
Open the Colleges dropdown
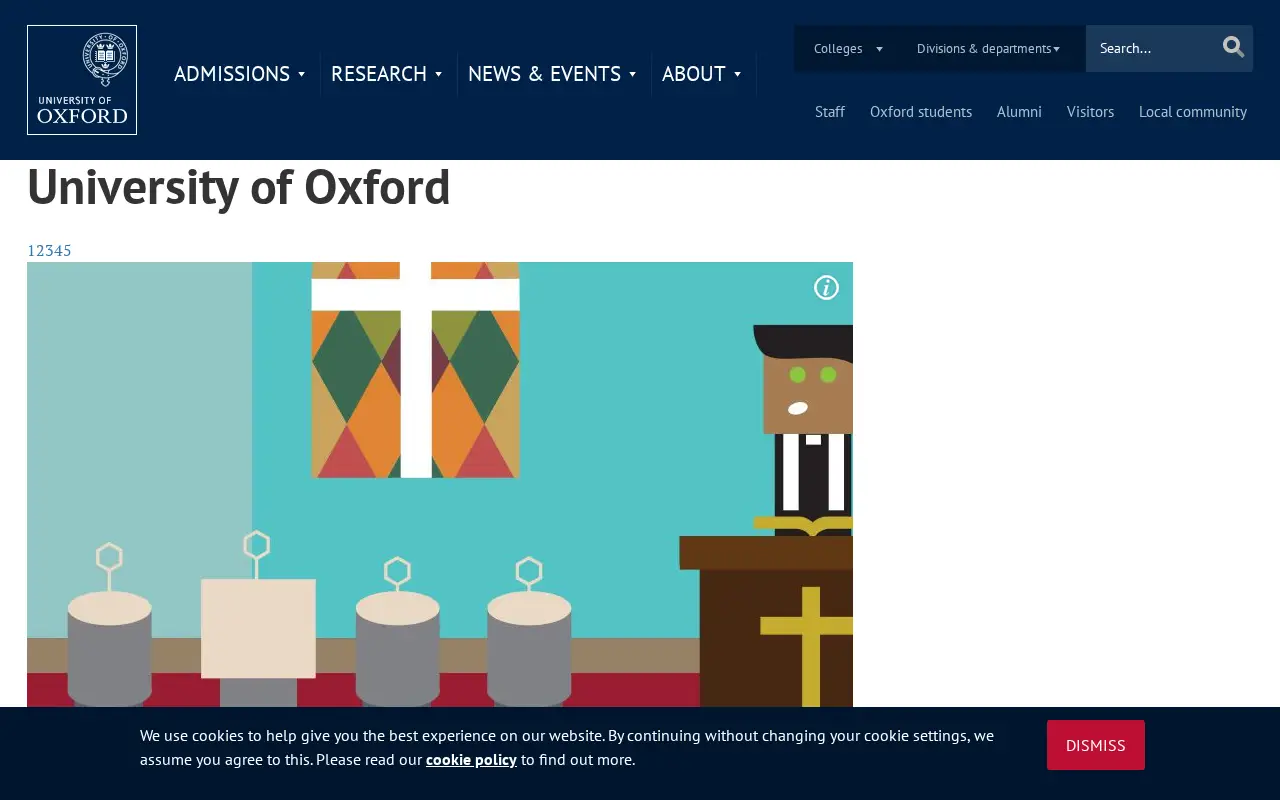pos(848,48)
